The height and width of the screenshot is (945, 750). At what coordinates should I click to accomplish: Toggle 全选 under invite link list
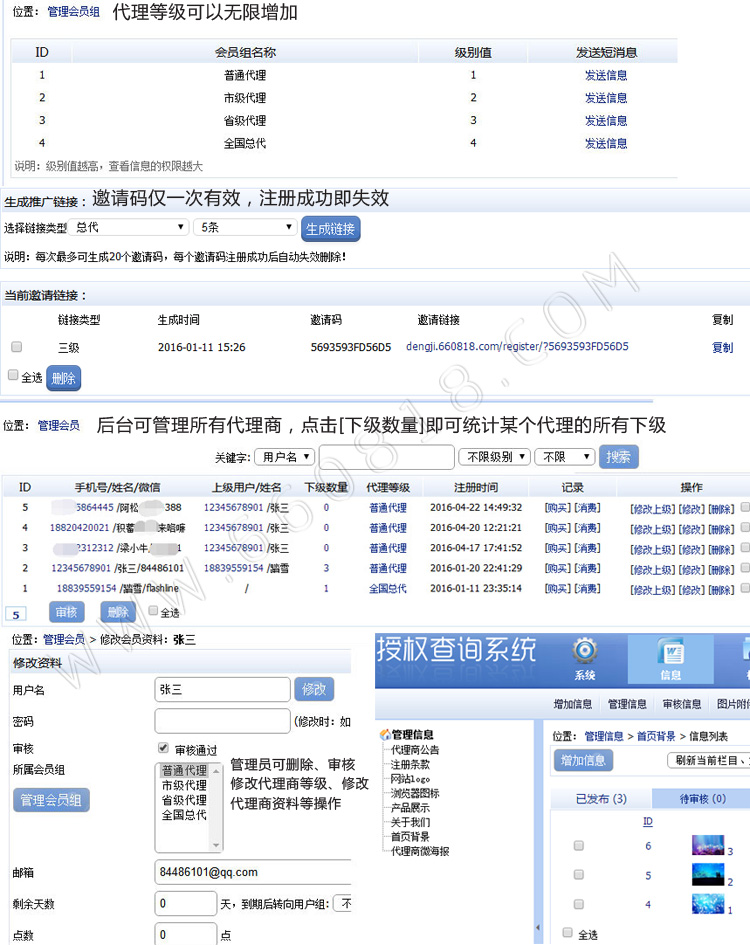13,375
